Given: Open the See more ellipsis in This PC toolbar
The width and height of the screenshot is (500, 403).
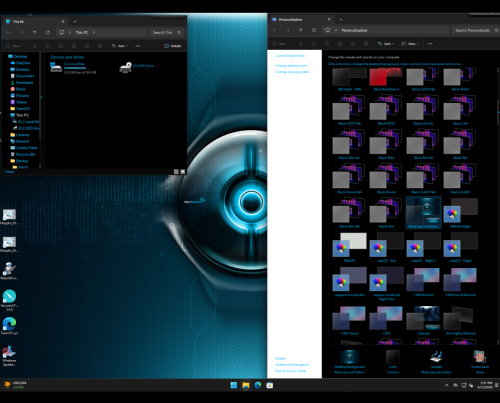Looking at the screenshot, I should click(x=138, y=46).
